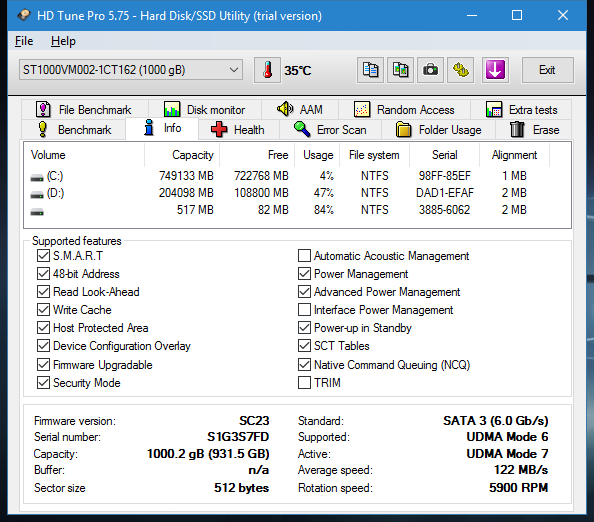Open the ST1000VM002 drive selection dropdown
Viewport: 594px width, 522px height.
(x=131, y=70)
